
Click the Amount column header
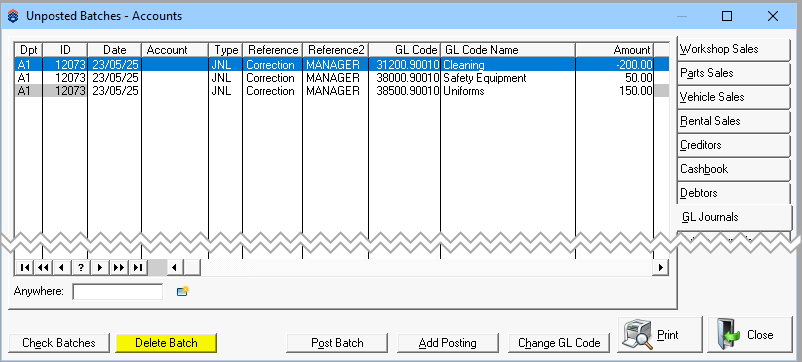pyautogui.click(x=614, y=50)
